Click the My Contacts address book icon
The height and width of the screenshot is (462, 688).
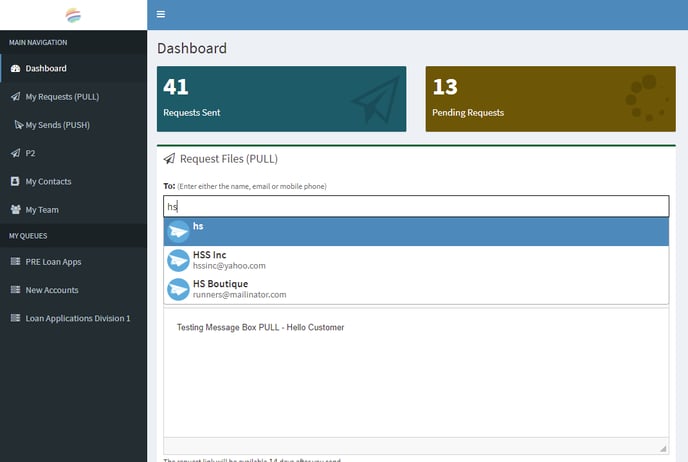pos(15,181)
